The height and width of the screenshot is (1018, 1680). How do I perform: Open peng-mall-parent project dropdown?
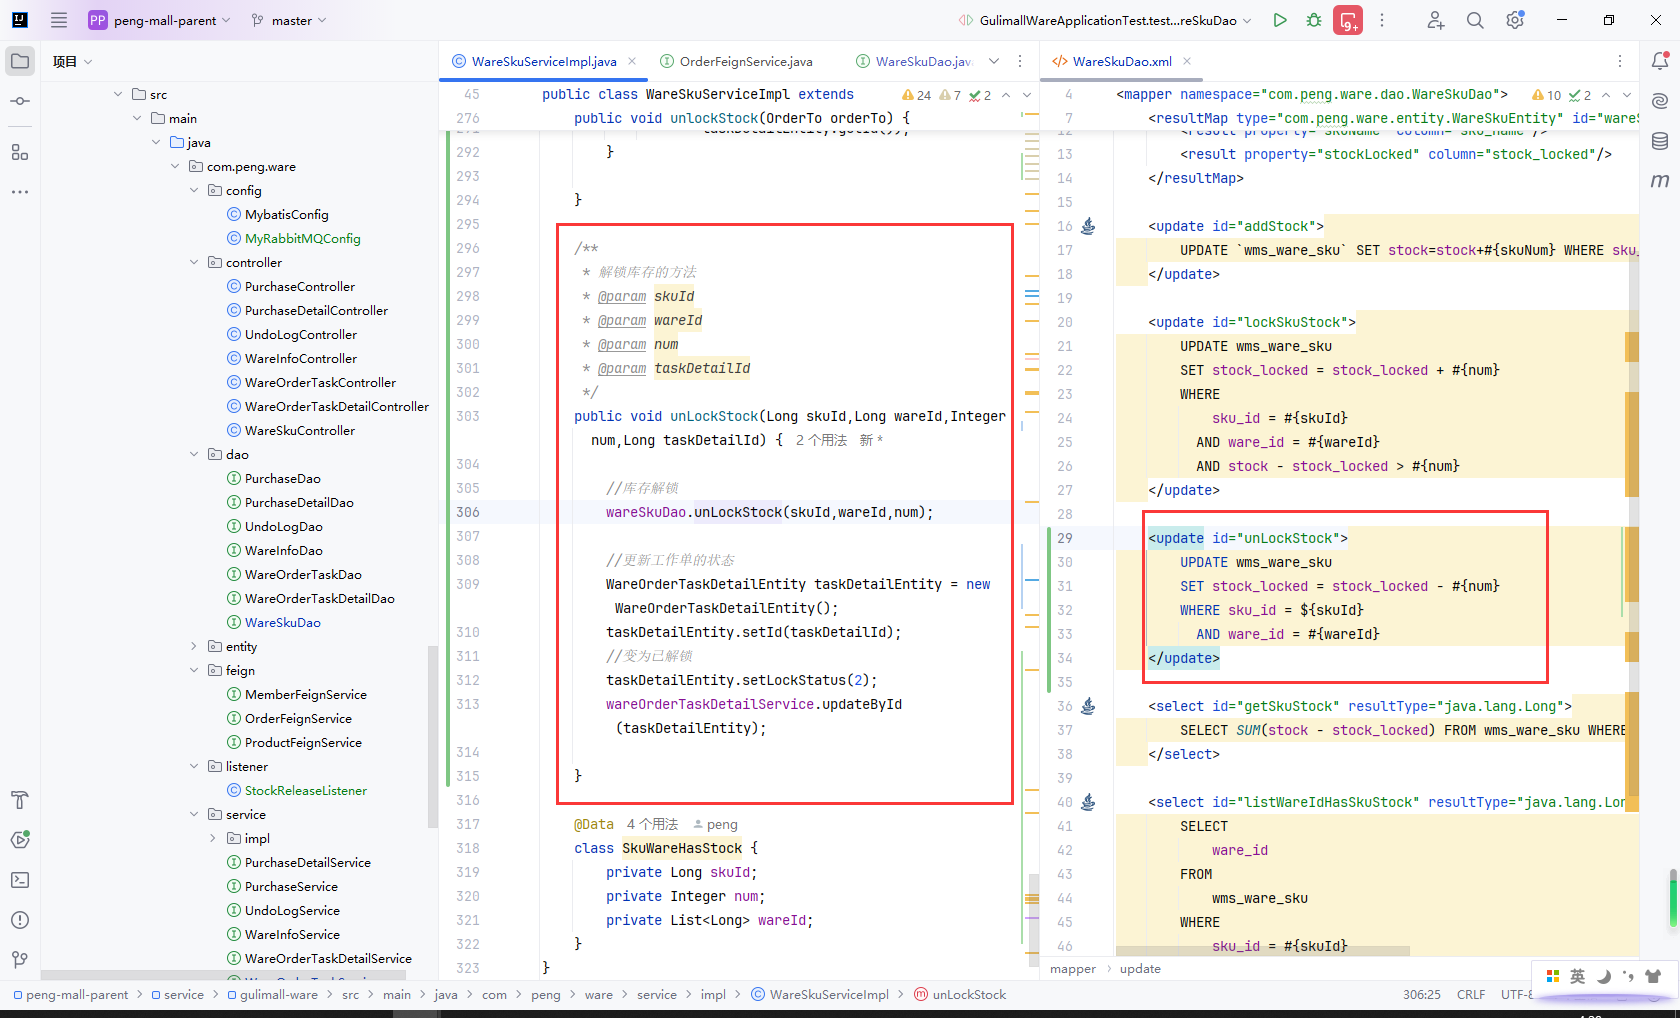point(160,20)
